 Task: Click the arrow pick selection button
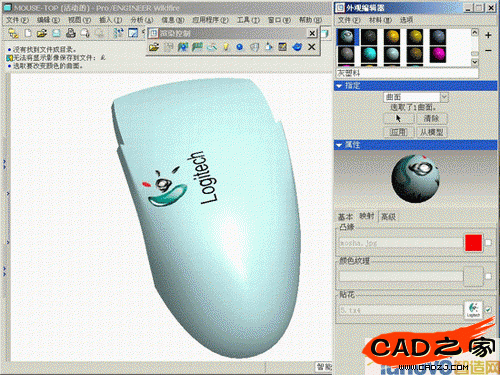[x=399, y=118]
